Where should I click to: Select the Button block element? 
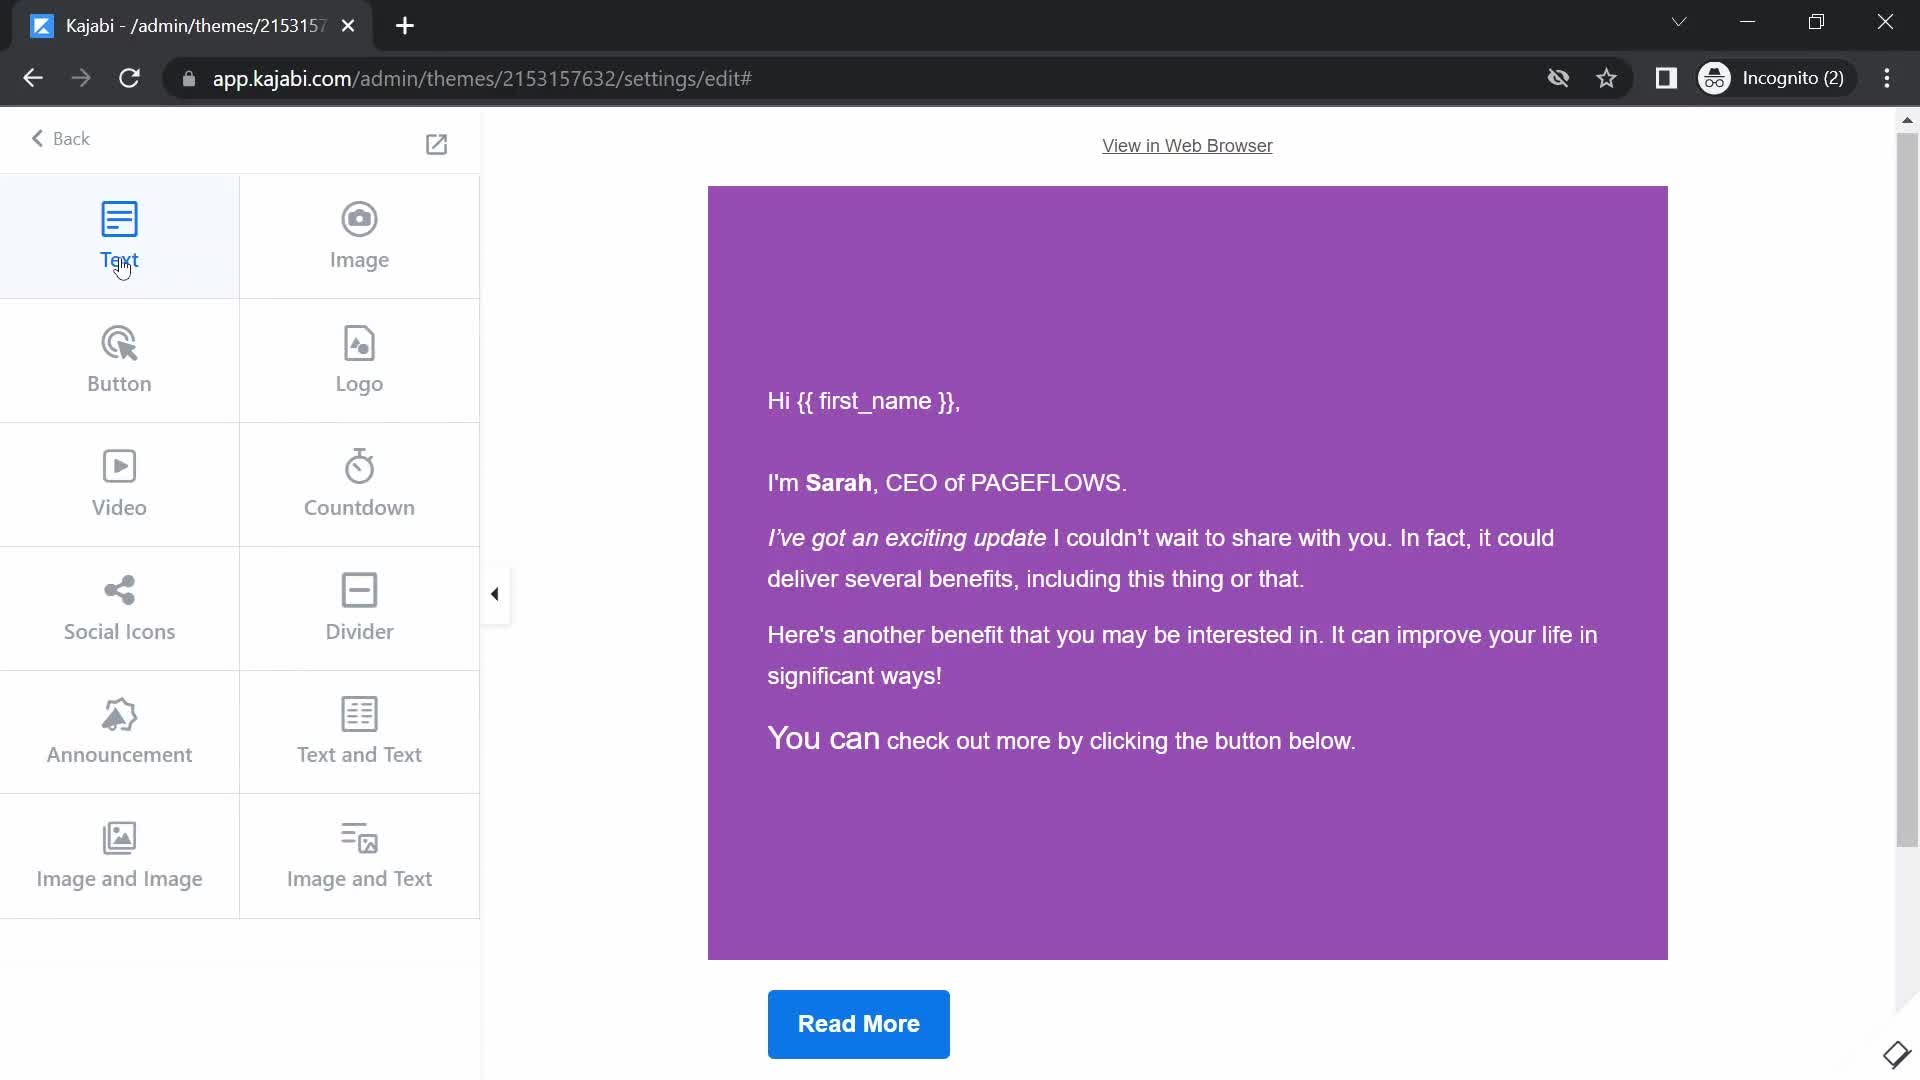point(119,357)
